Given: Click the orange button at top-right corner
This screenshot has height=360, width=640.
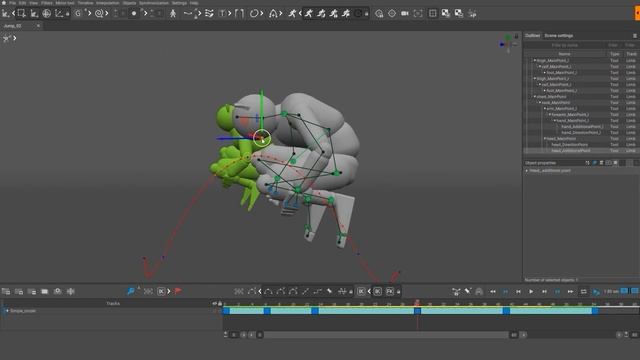Looking at the screenshot, I should click(637, 13).
